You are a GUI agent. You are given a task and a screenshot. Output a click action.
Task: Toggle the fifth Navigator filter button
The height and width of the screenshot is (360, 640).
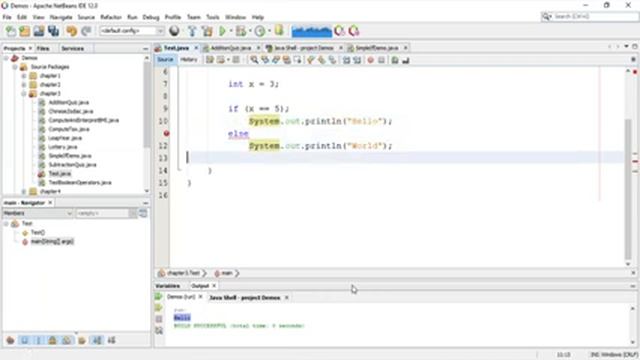click(x=67, y=340)
